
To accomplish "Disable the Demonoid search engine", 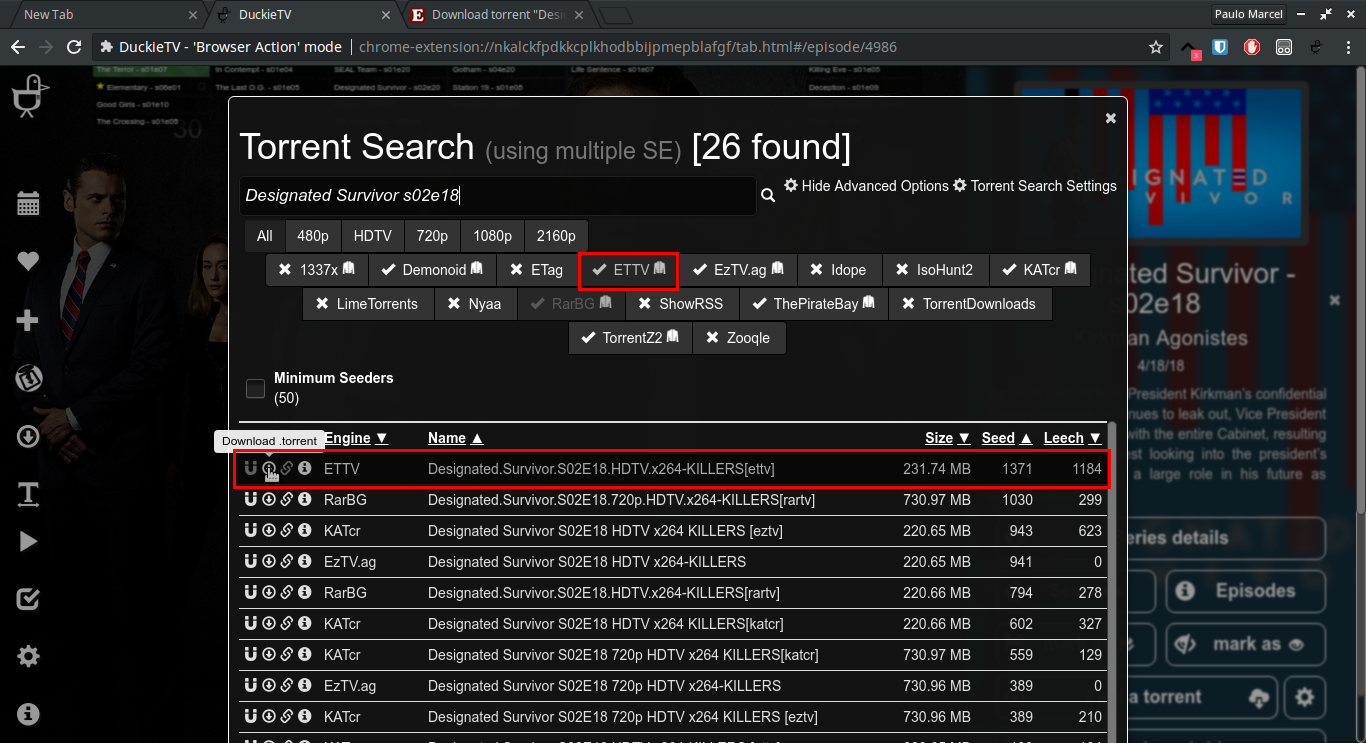I will (433, 270).
